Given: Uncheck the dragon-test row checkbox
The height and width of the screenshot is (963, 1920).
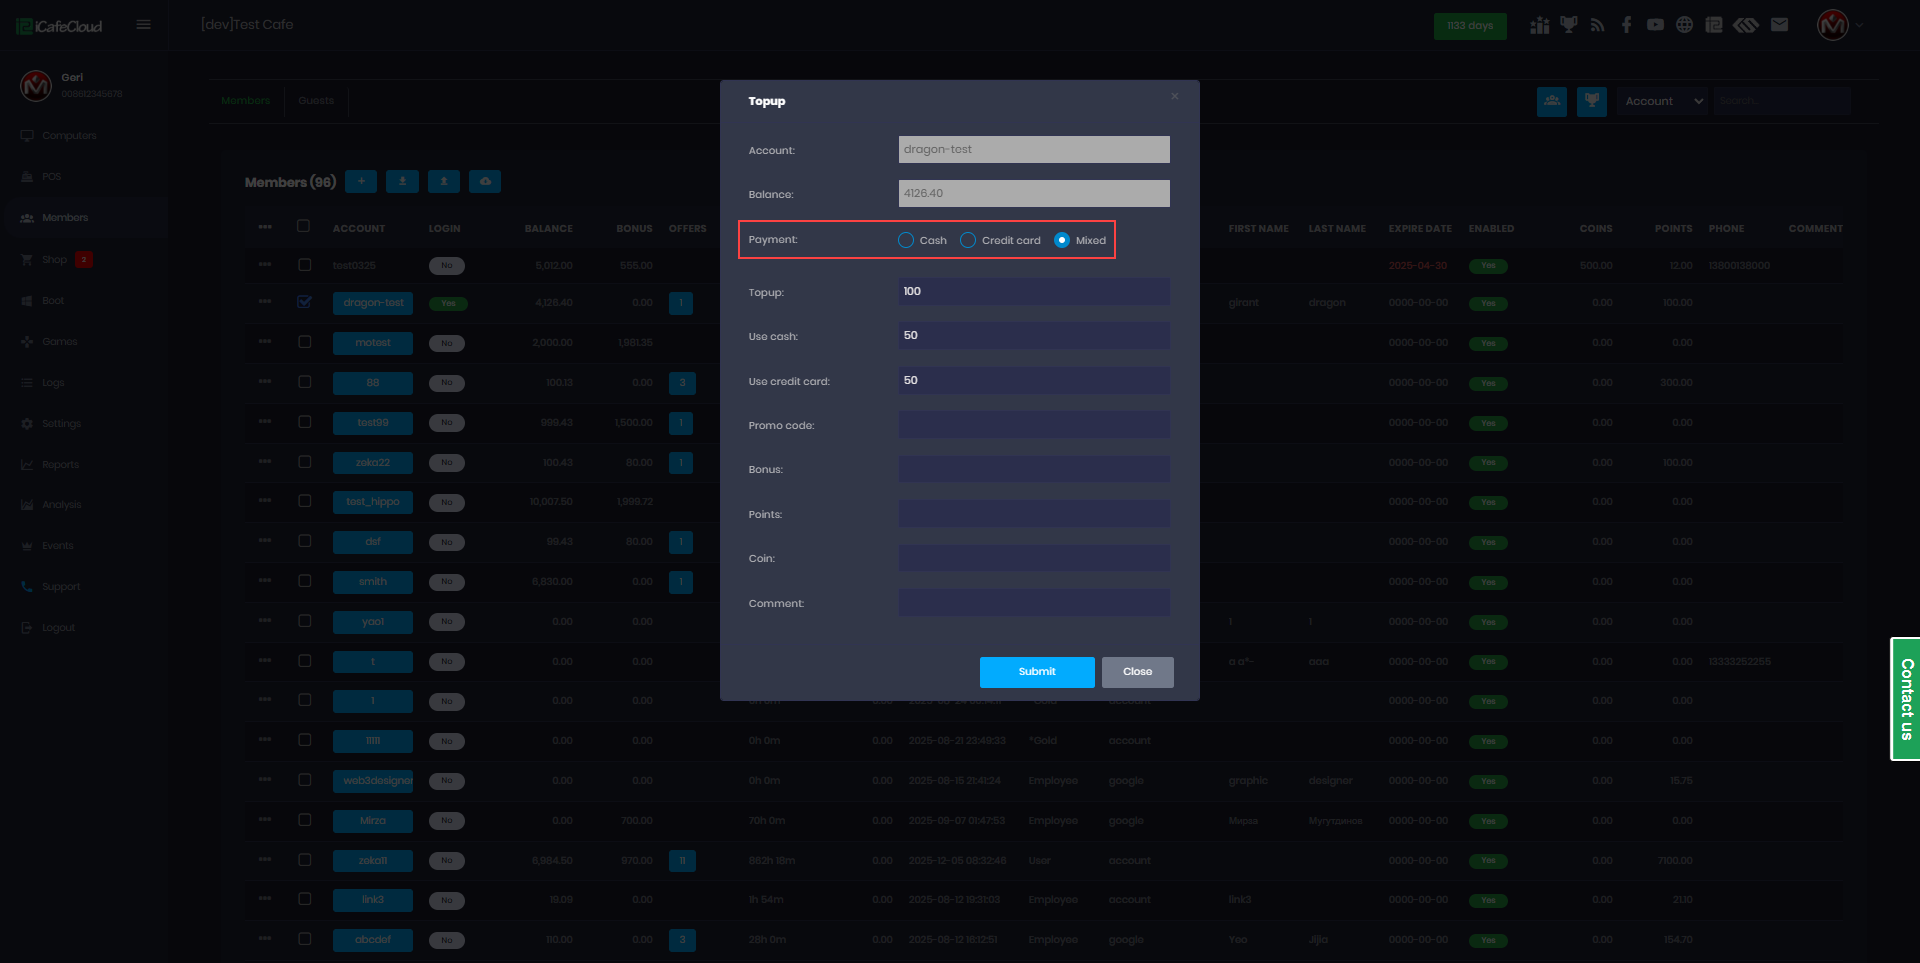Looking at the screenshot, I should 305,302.
